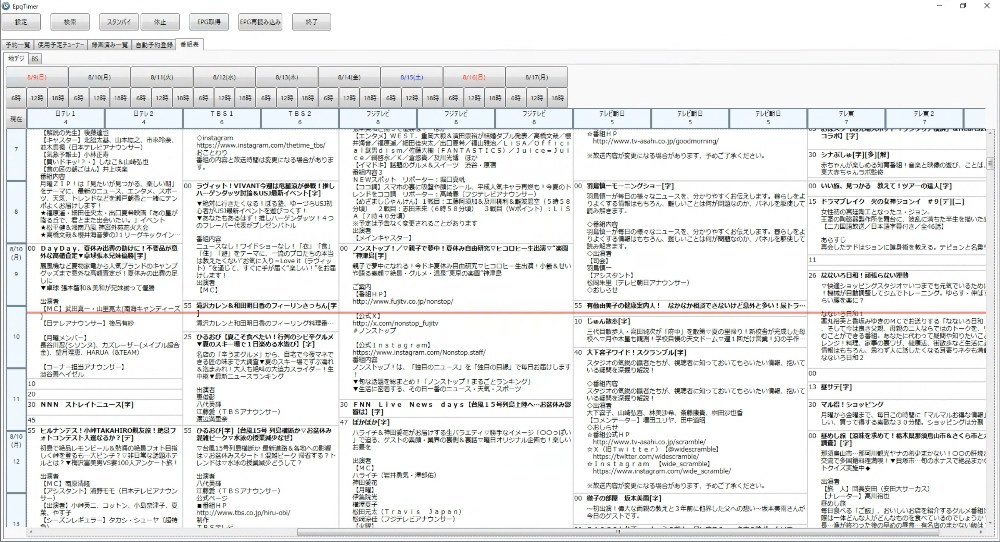Click the 終了 exit button
The height and width of the screenshot is (542, 1000).
[311, 22]
